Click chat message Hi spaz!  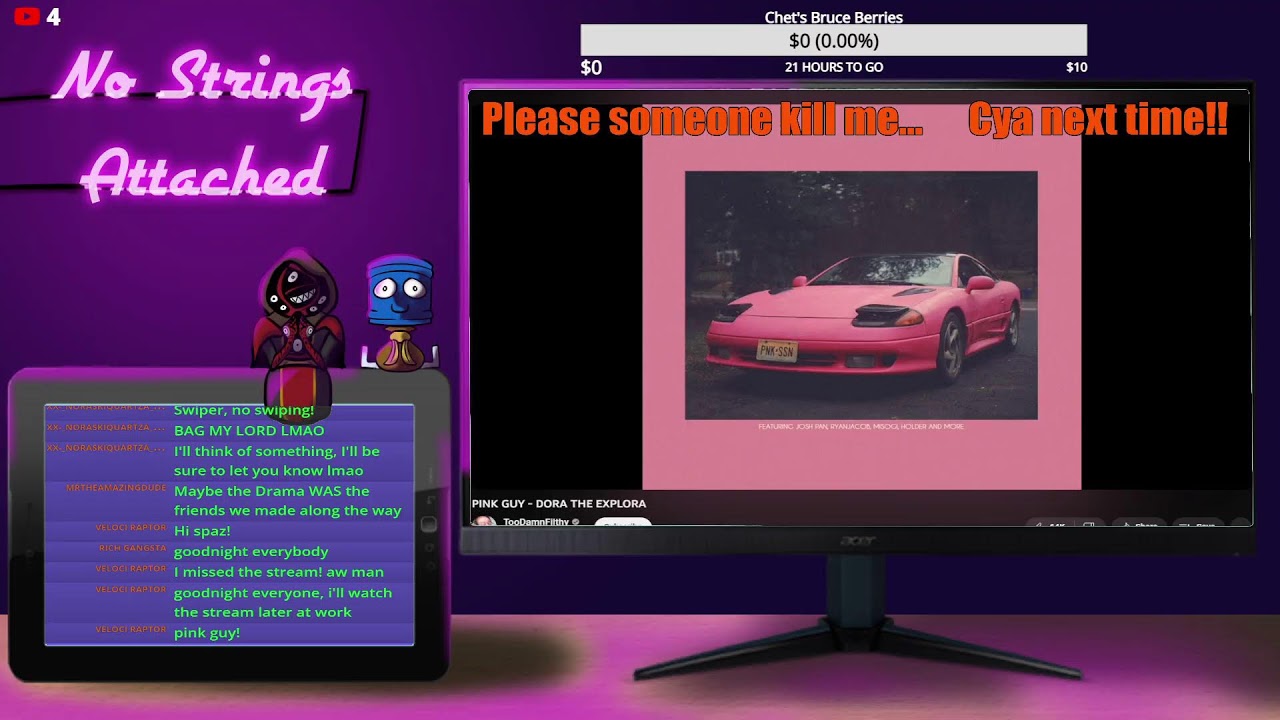pos(202,531)
